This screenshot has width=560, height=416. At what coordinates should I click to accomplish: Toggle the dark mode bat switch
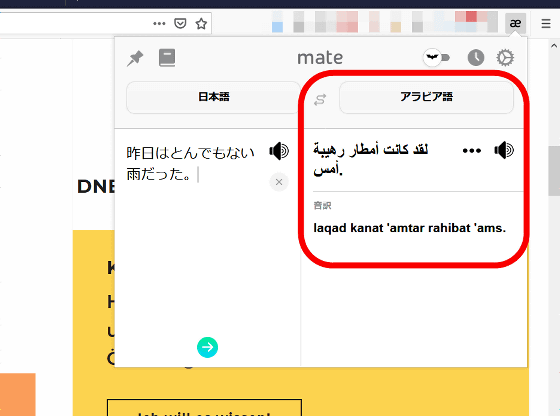(436, 57)
